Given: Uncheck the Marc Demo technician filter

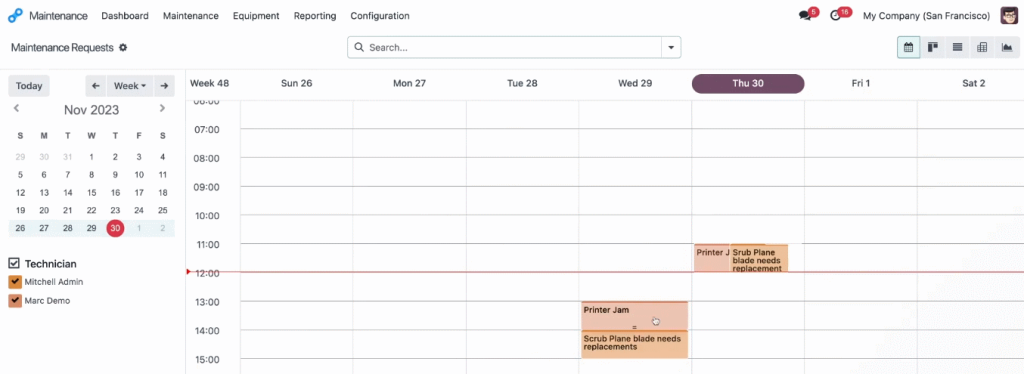Looking at the screenshot, I should pos(15,301).
